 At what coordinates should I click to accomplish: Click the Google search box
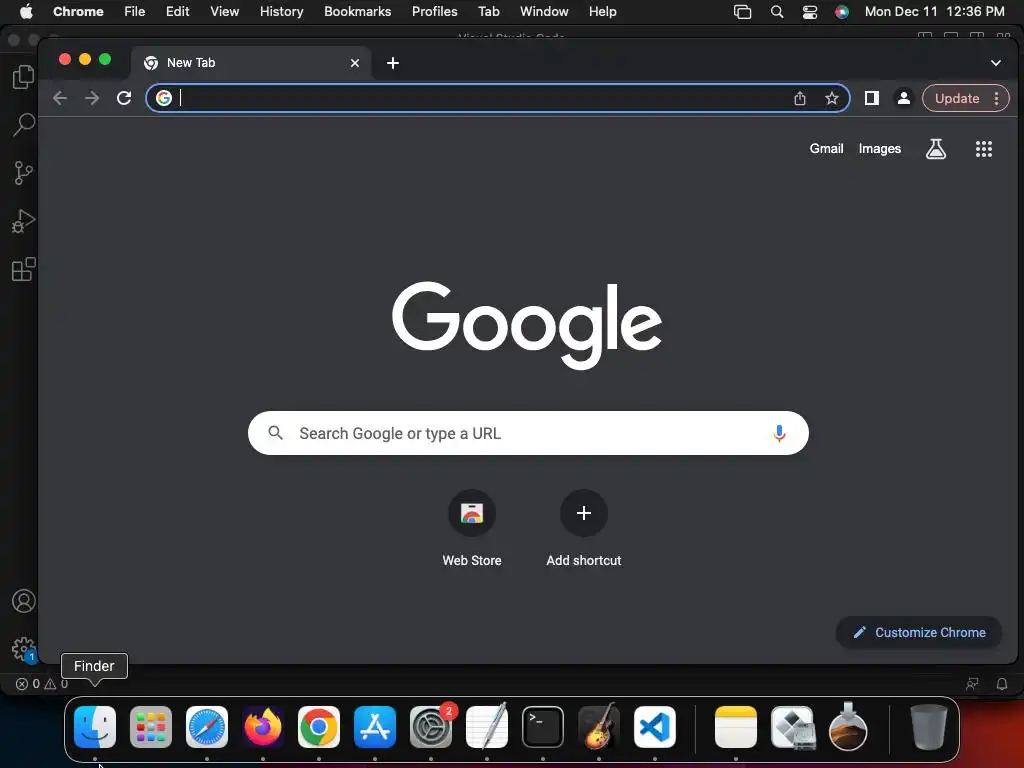pos(528,433)
